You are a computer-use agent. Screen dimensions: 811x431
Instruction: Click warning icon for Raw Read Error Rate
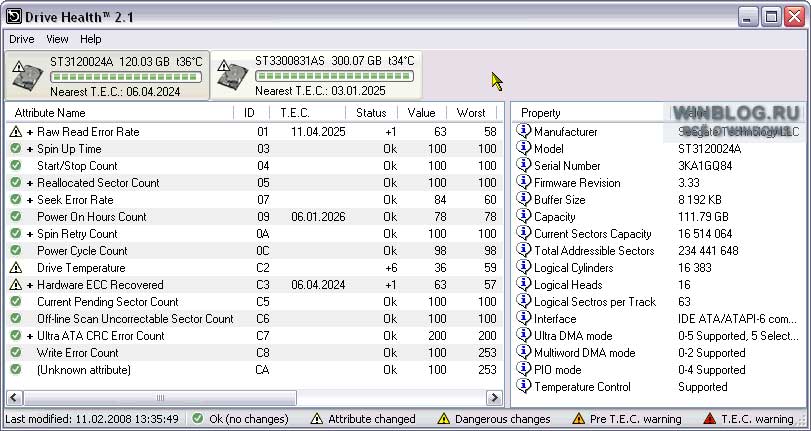(16, 132)
